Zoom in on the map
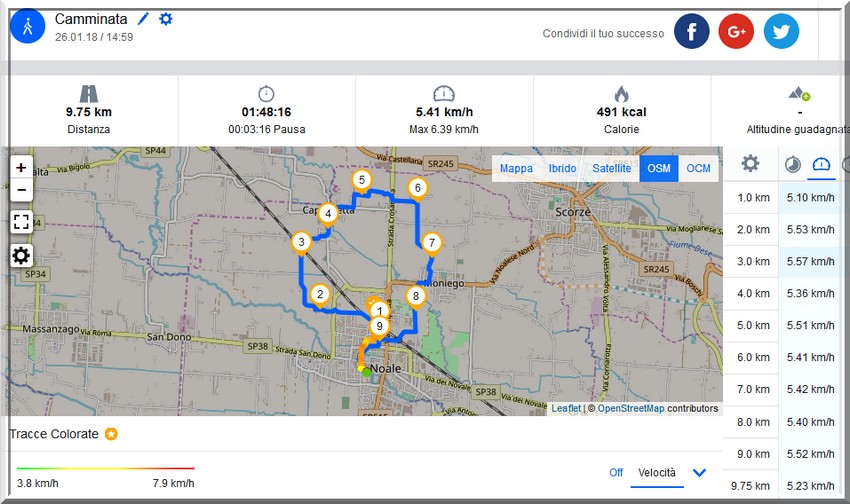850x504 pixels. click(21, 167)
